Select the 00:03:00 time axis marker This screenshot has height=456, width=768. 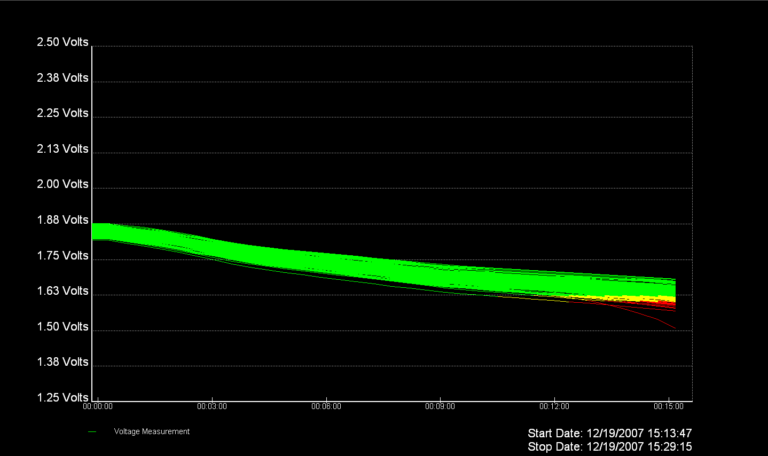(212, 407)
